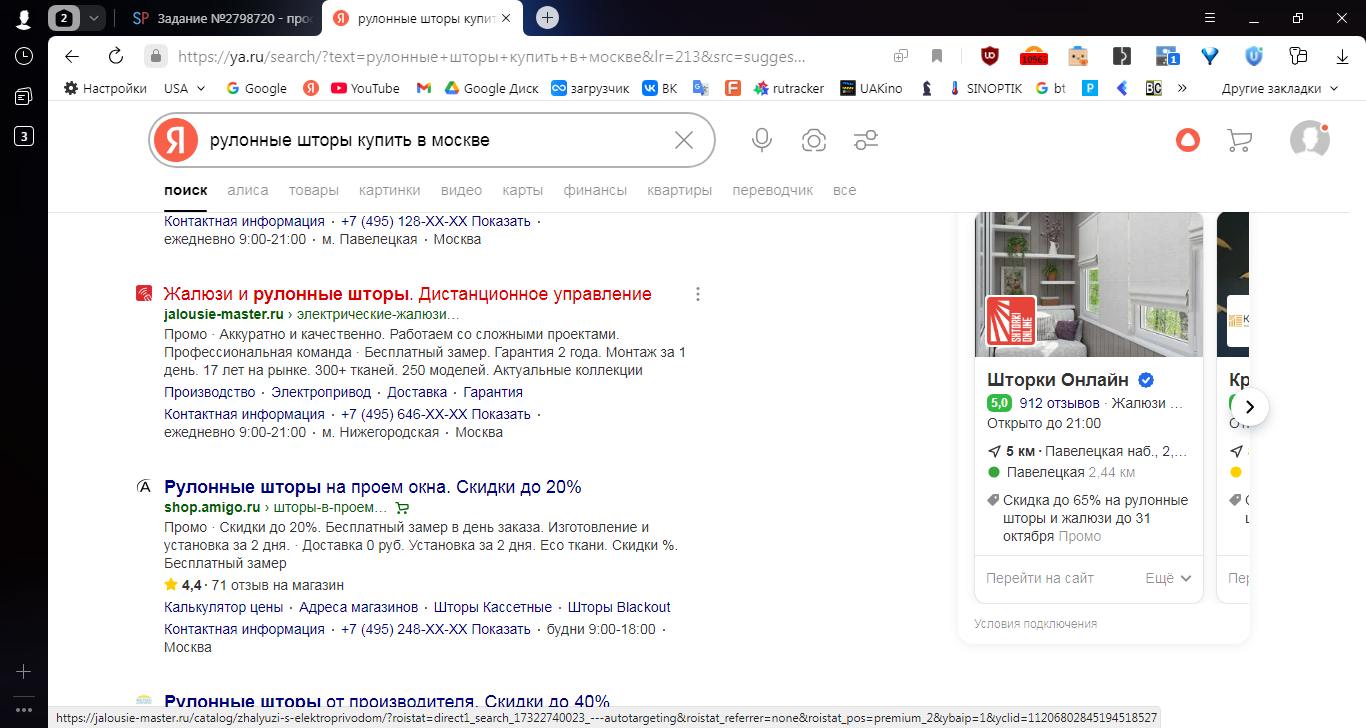The width and height of the screenshot is (1366, 728).
Task: Select the карты search tab
Action: pos(523,190)
